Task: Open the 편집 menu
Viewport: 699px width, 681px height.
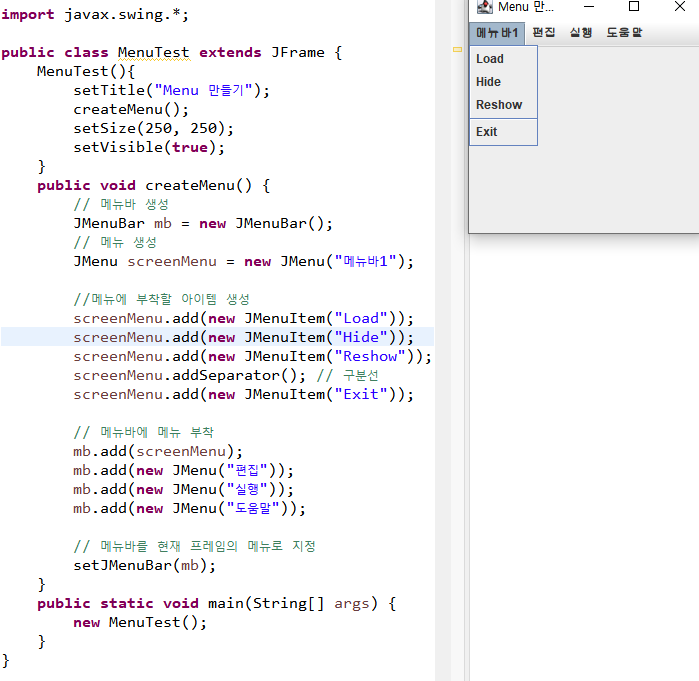Action: [544, 33]
